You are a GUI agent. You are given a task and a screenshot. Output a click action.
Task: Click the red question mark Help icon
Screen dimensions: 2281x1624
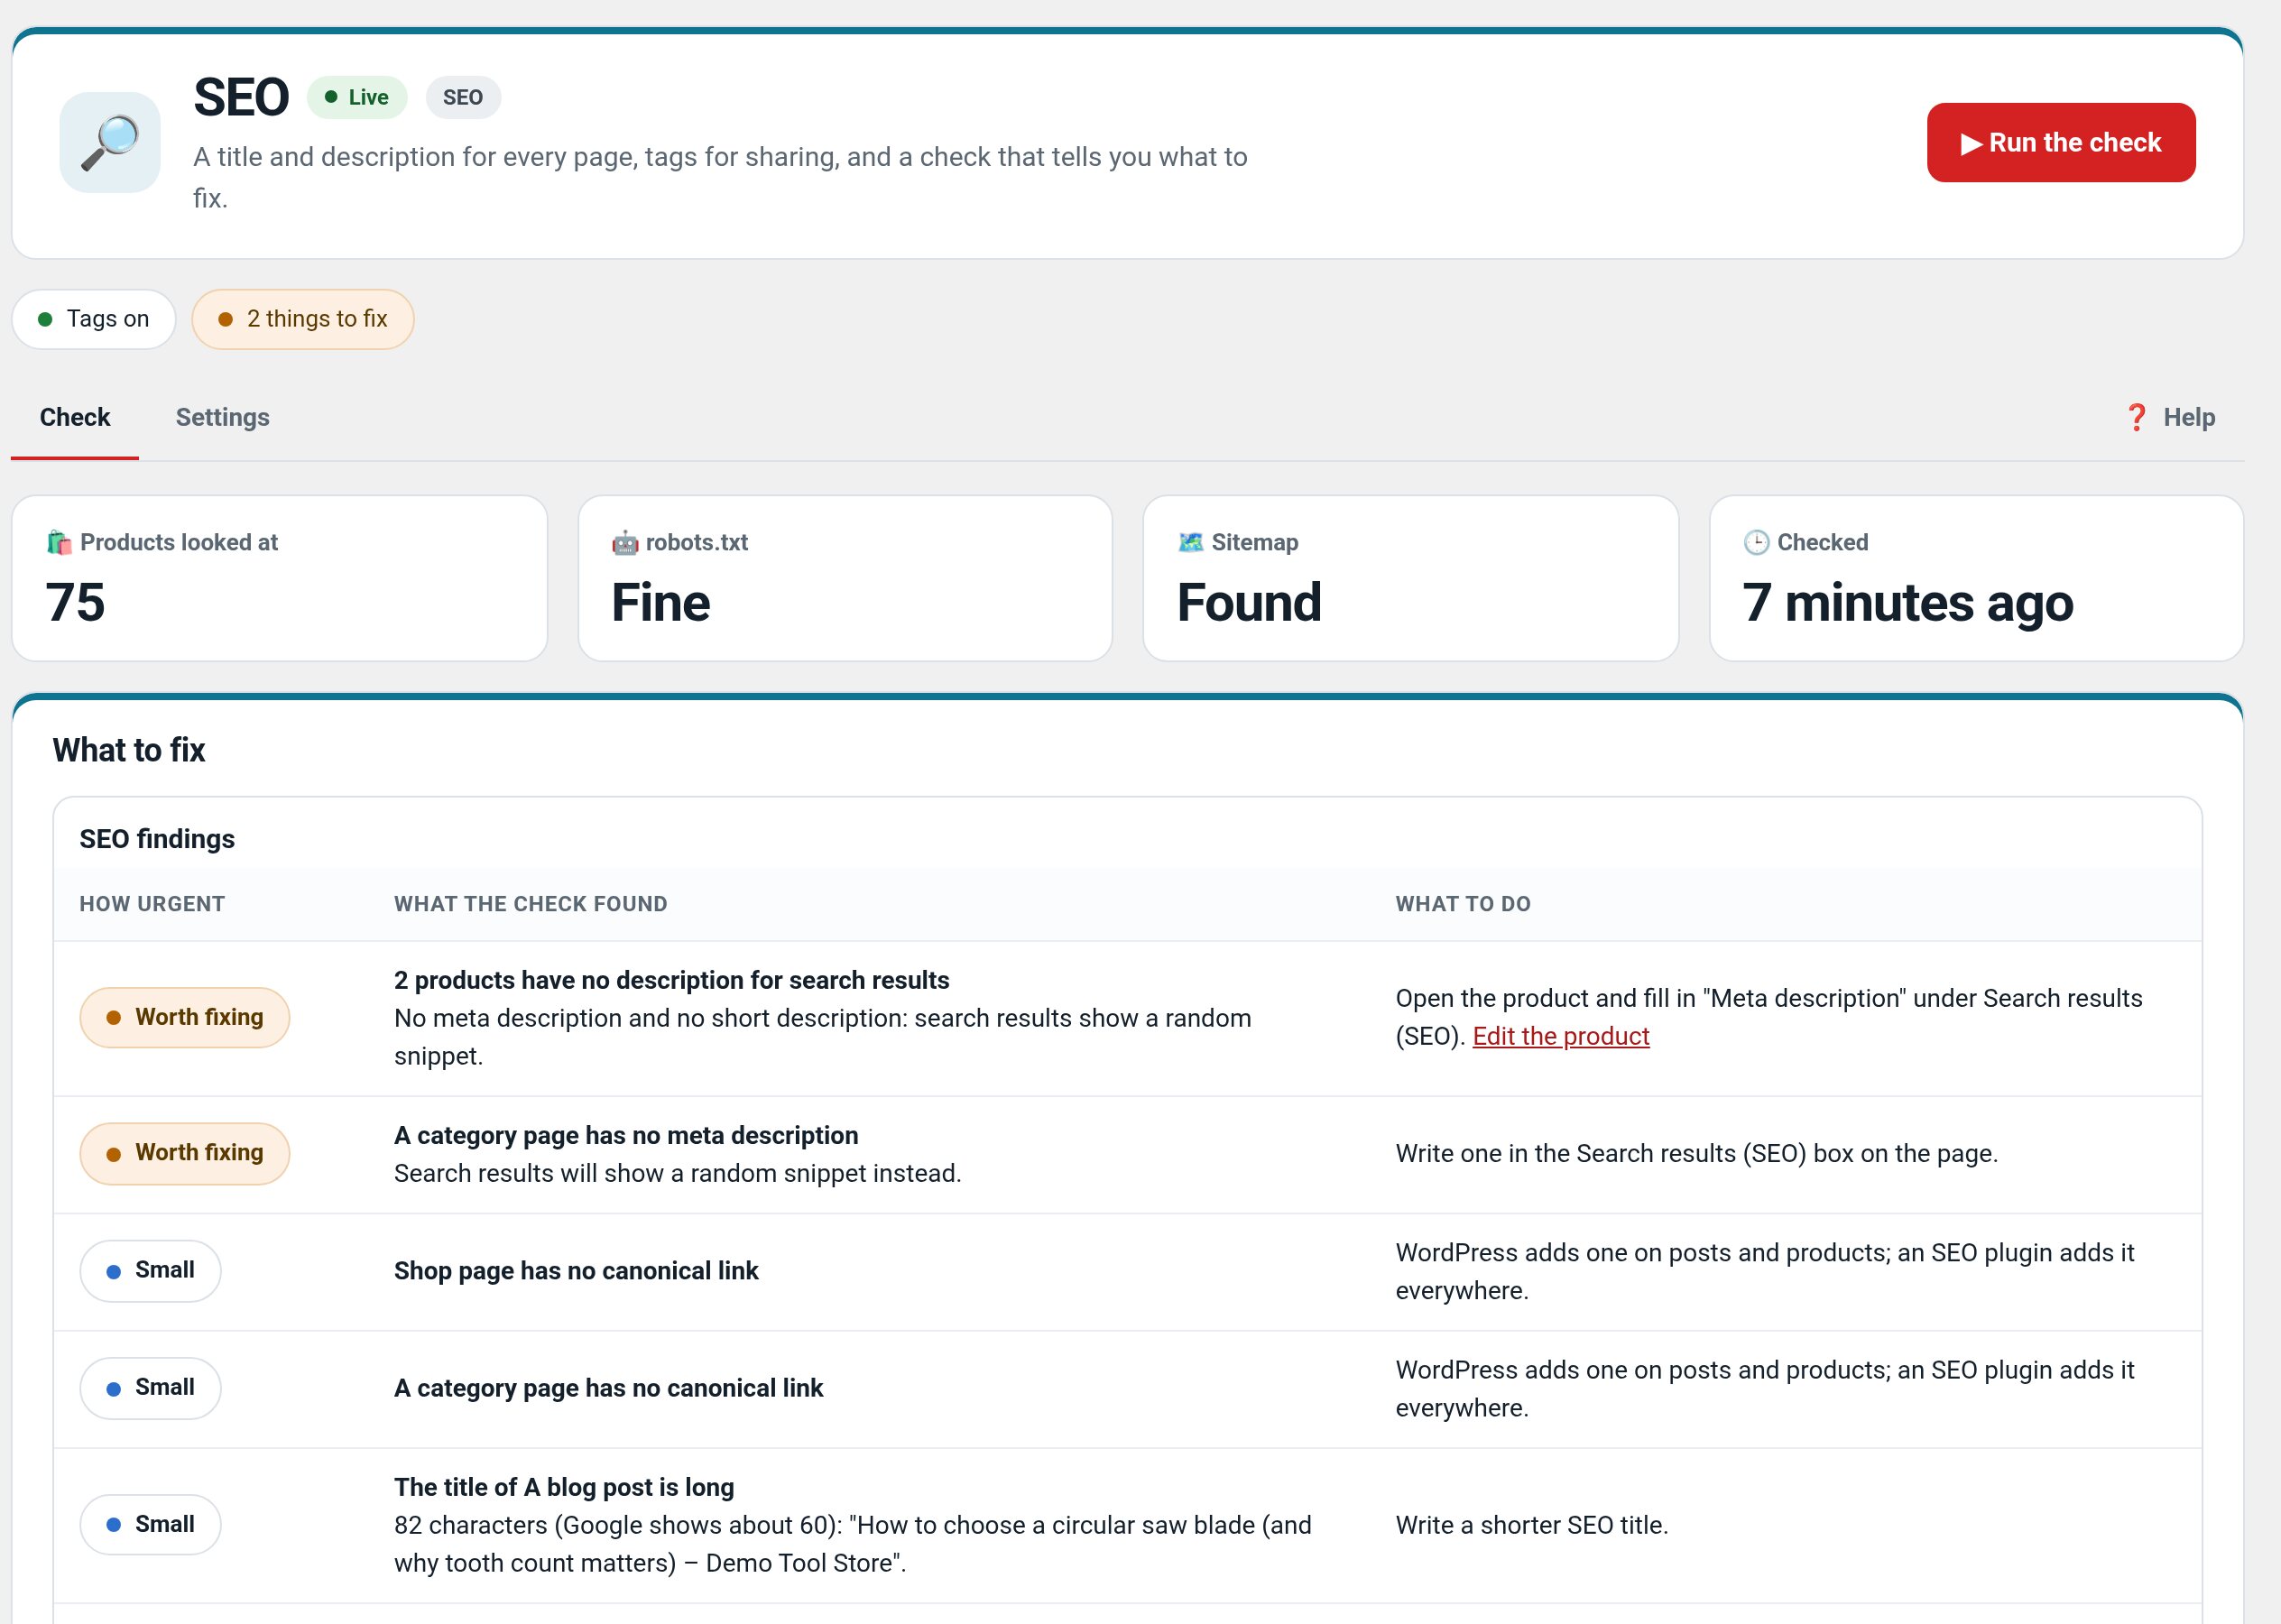(2136, 417)
